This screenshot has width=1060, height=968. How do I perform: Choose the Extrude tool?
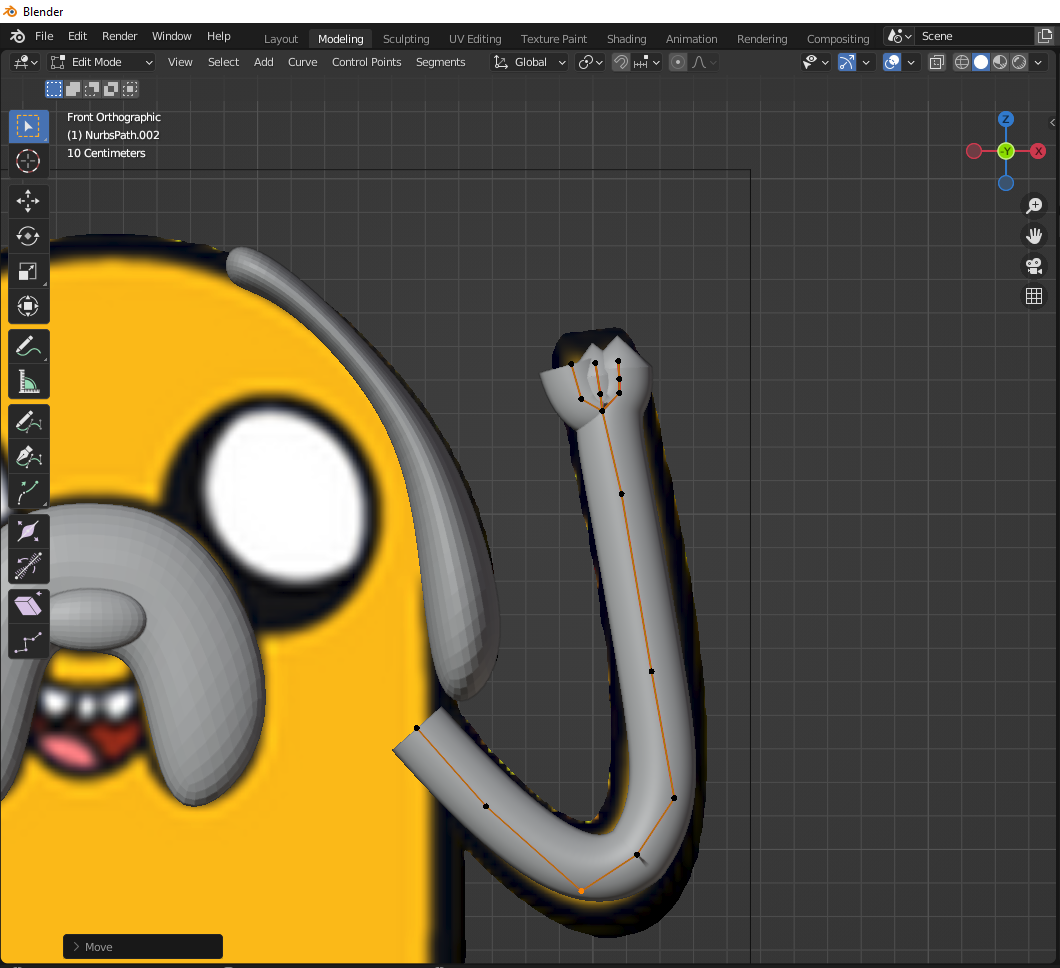point(28,492)
